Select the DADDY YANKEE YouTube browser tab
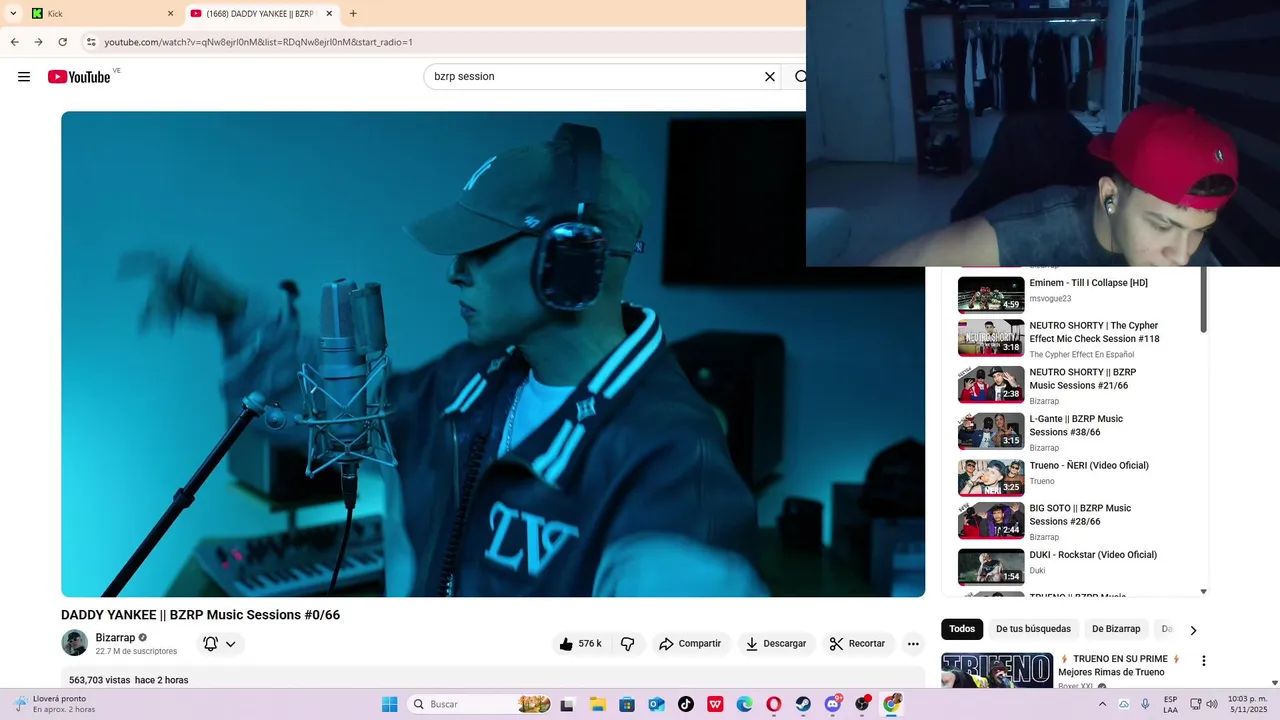 pyautogui.click(x=262, y=14)
